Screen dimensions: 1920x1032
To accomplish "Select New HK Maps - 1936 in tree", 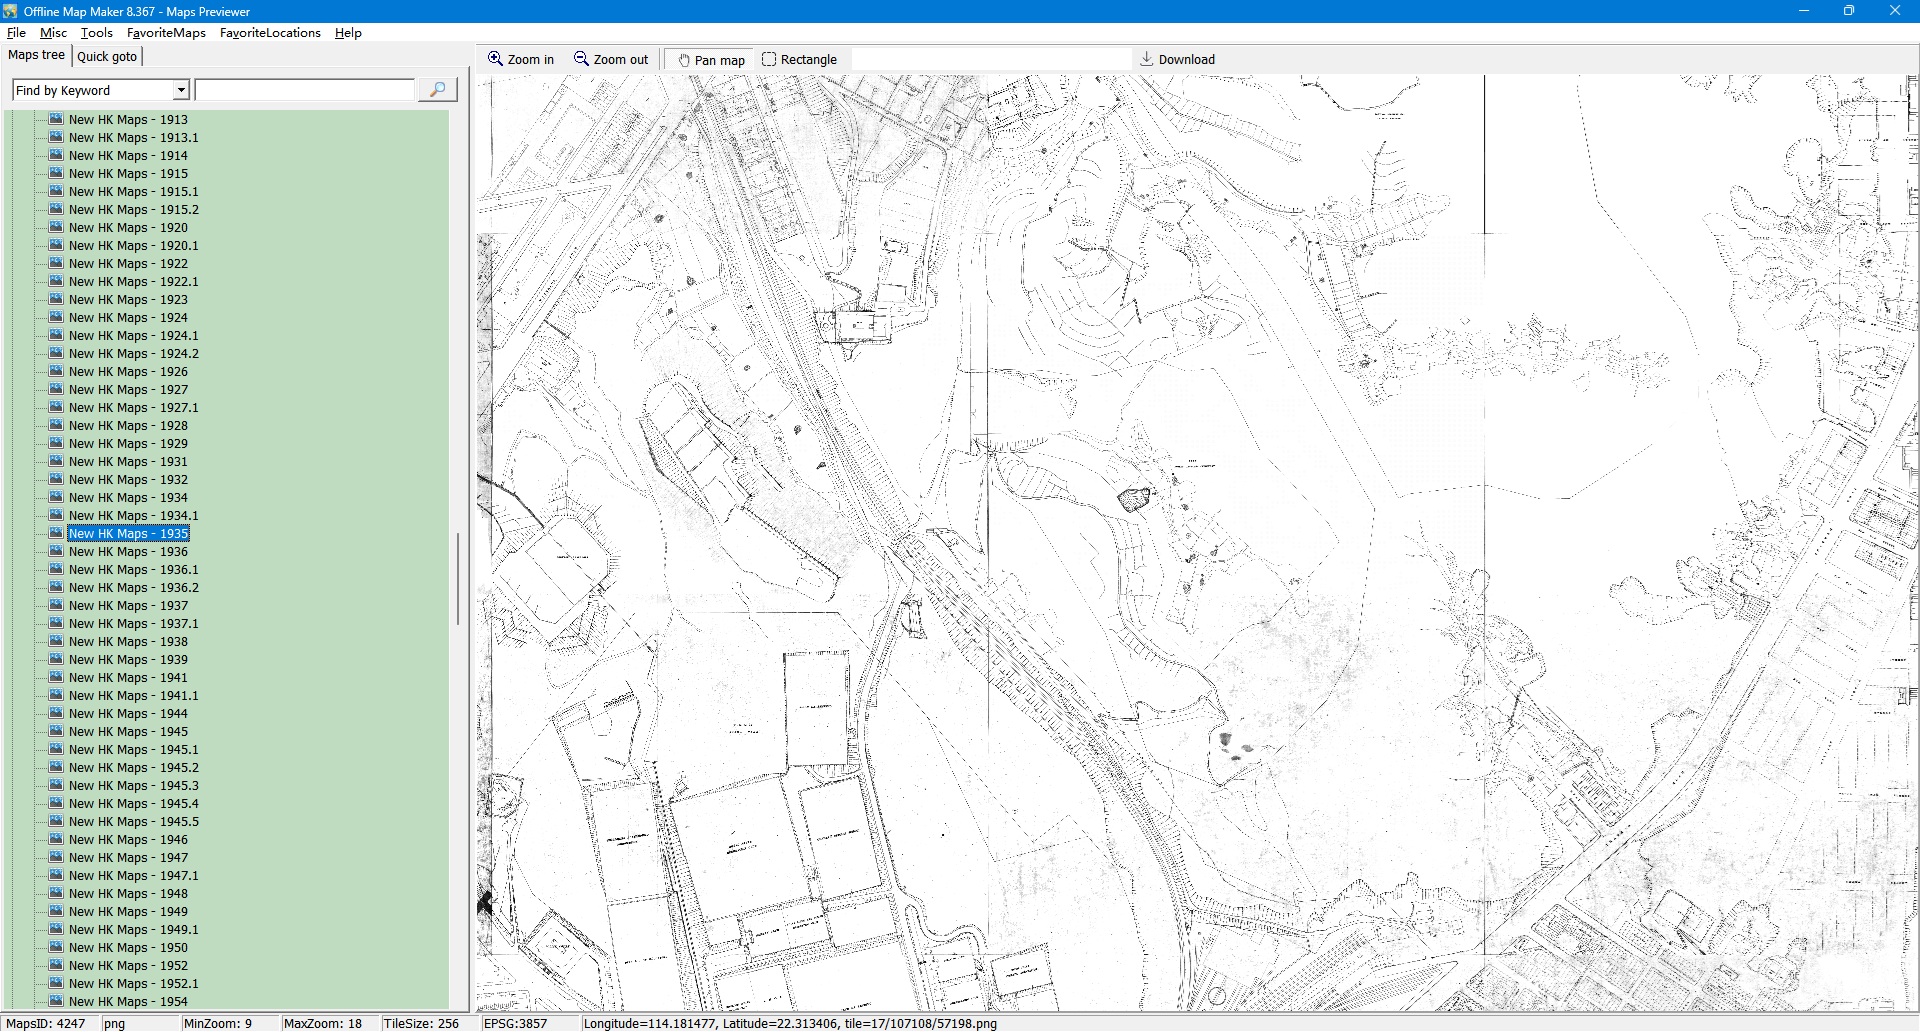I will coord(128,552).
